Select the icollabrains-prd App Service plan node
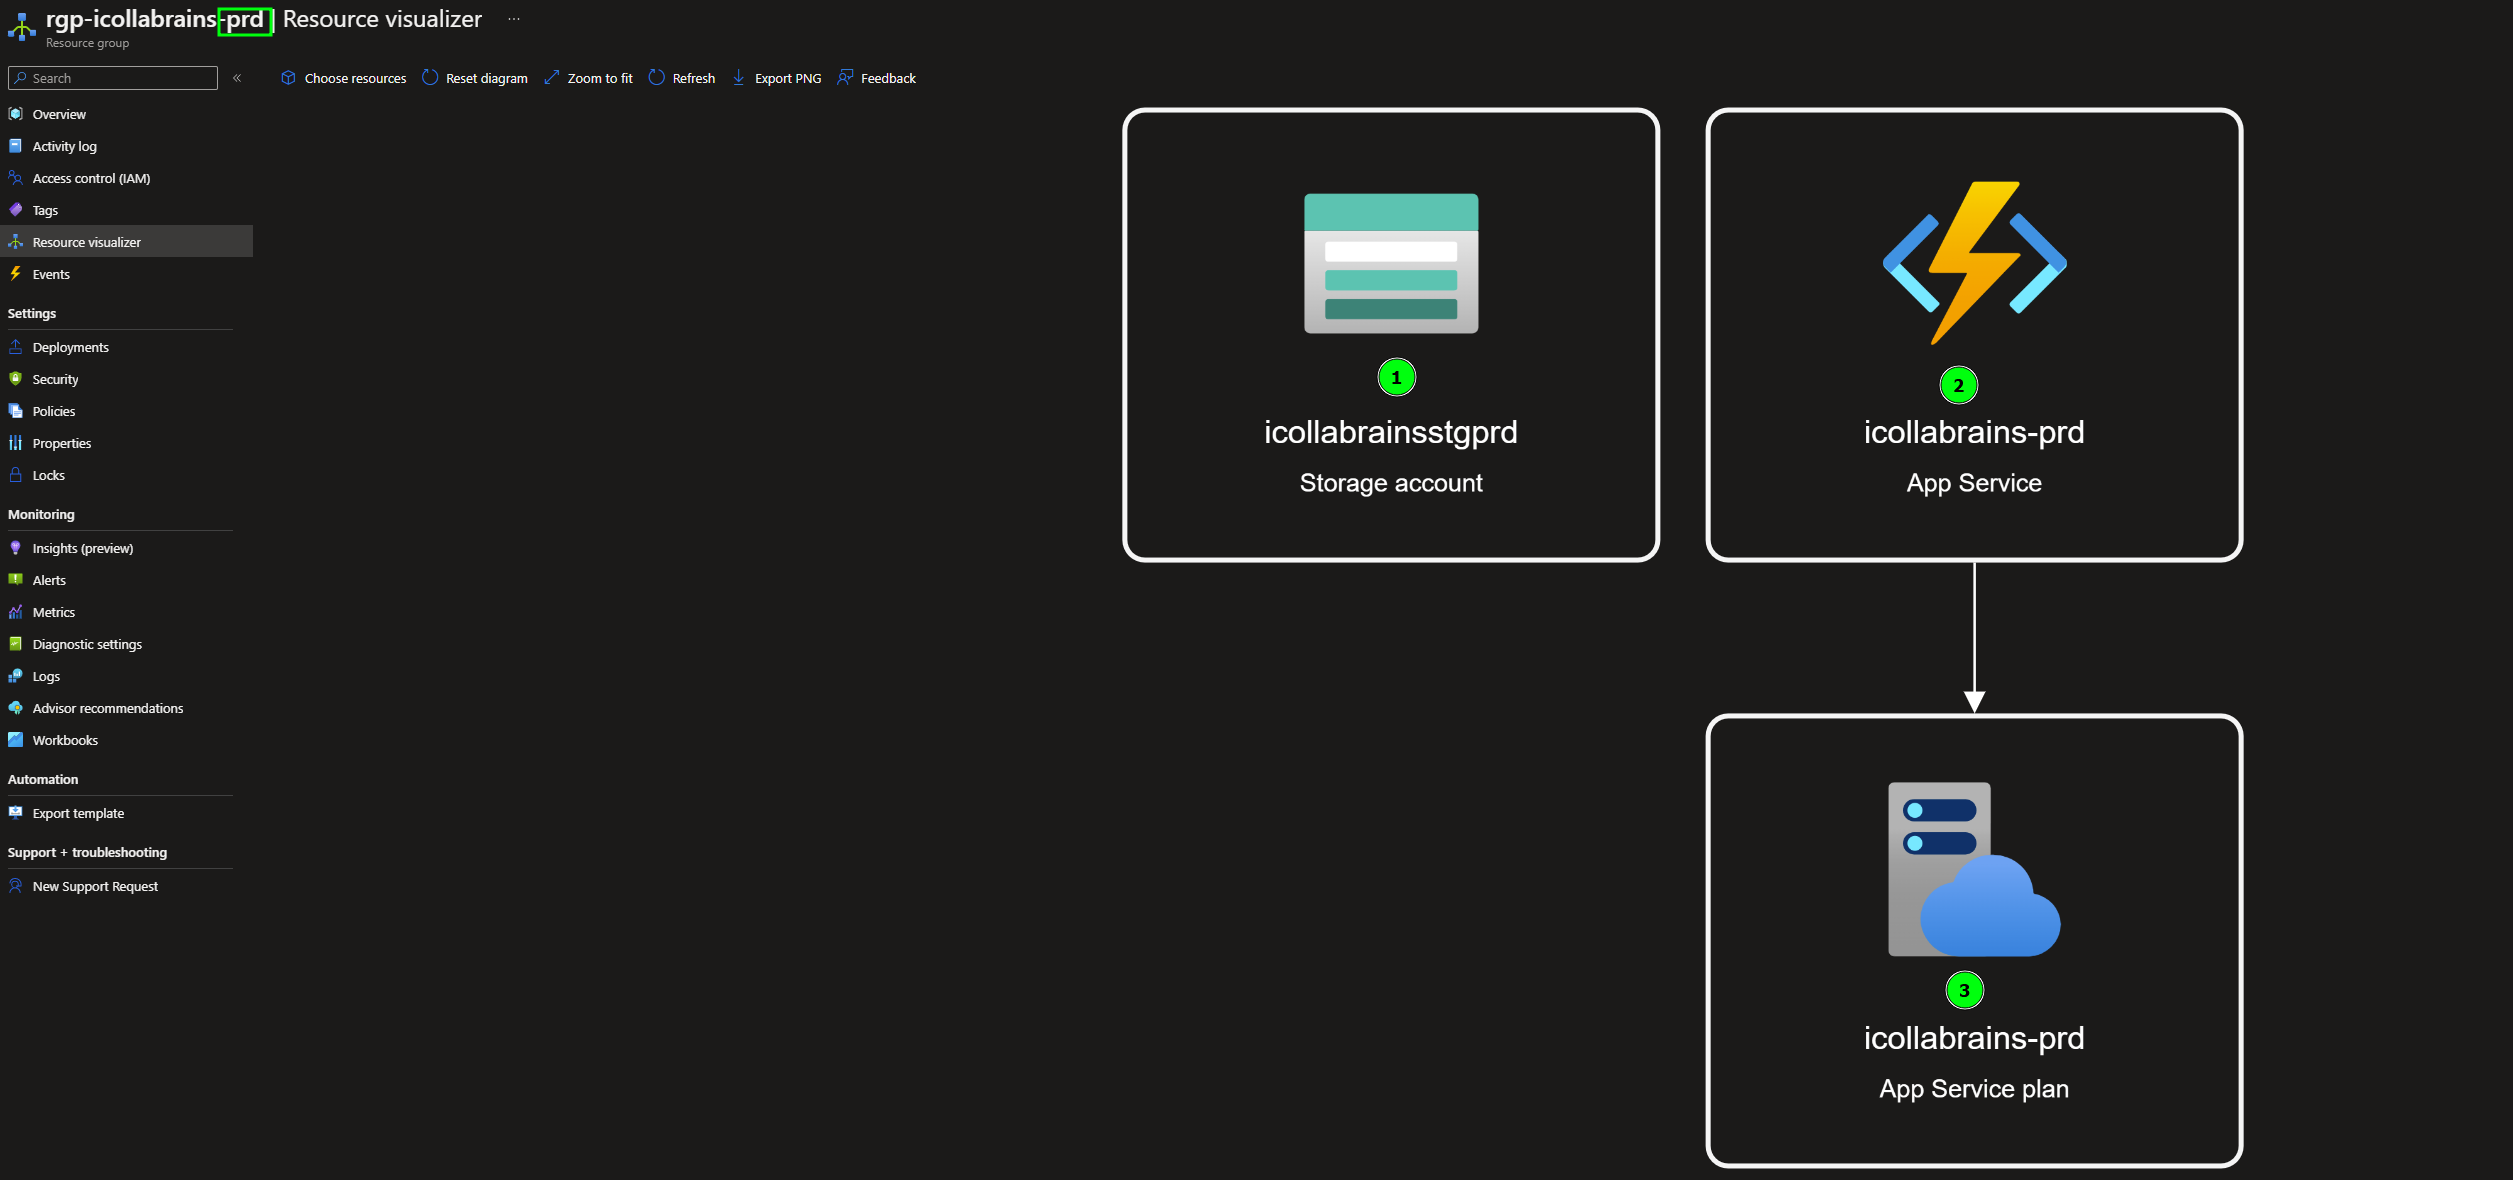 pyautogui.click(x=1974, y=940)
